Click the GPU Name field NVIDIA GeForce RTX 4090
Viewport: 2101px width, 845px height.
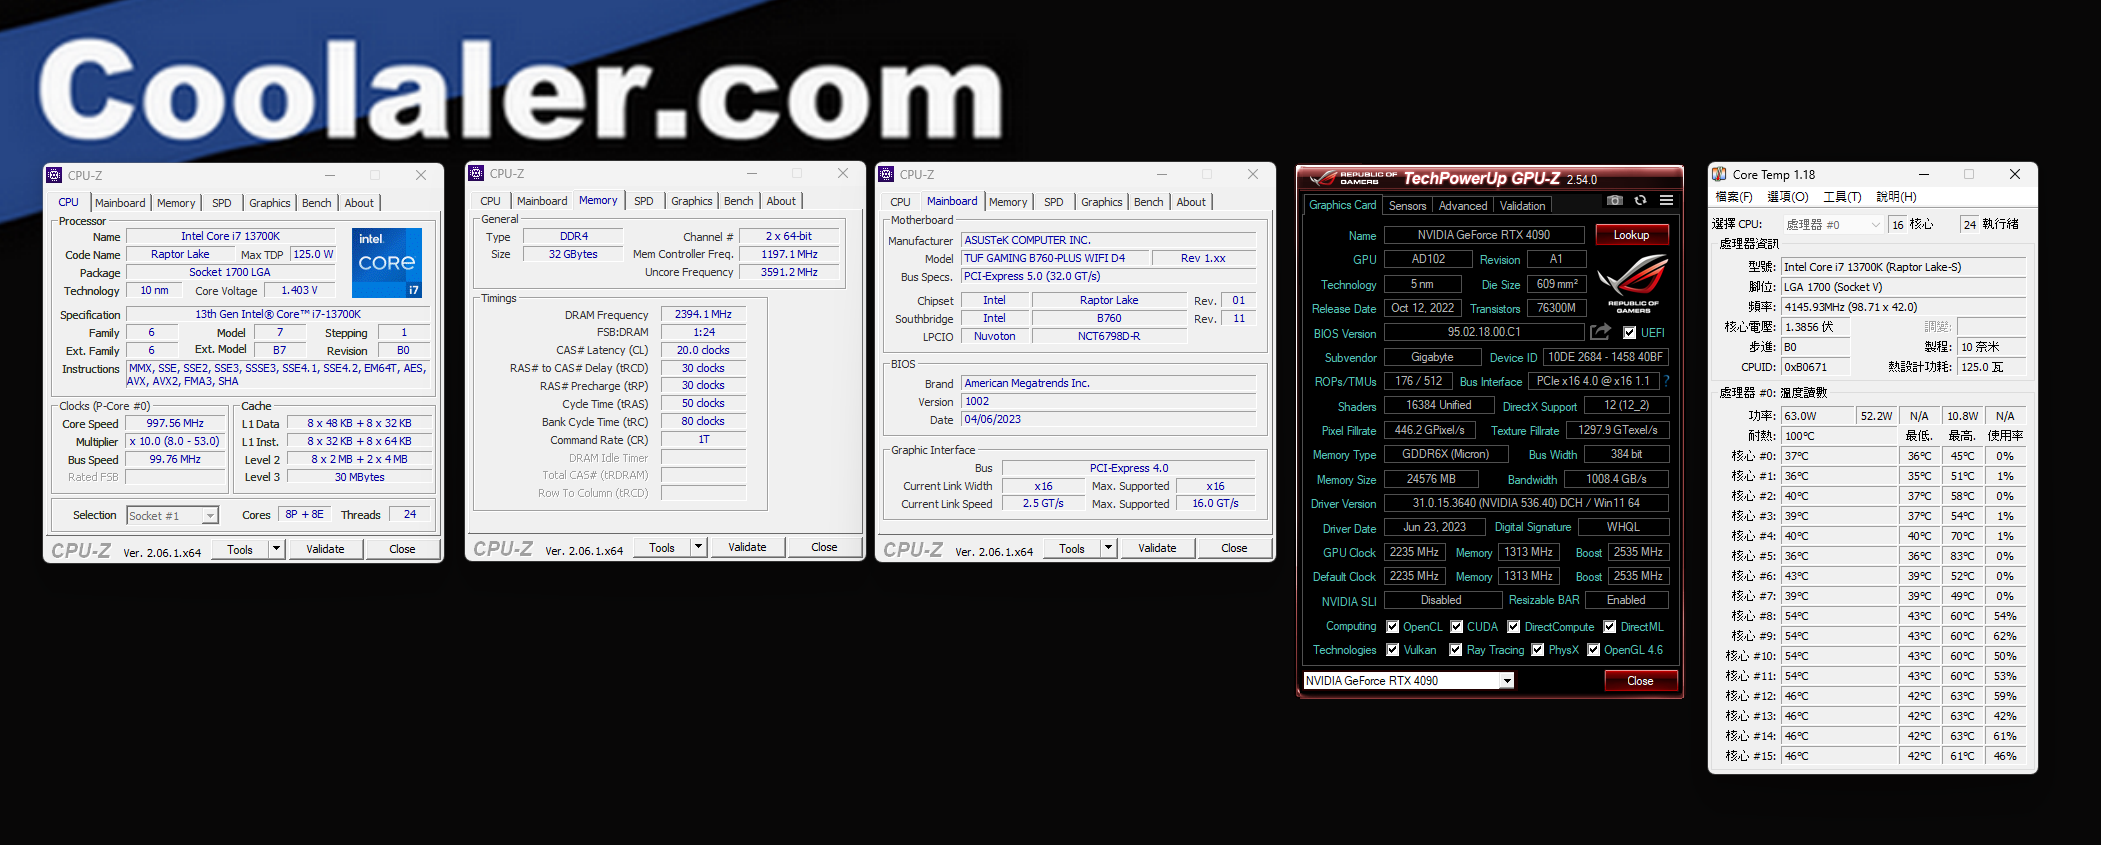(x=1484, y=235)
